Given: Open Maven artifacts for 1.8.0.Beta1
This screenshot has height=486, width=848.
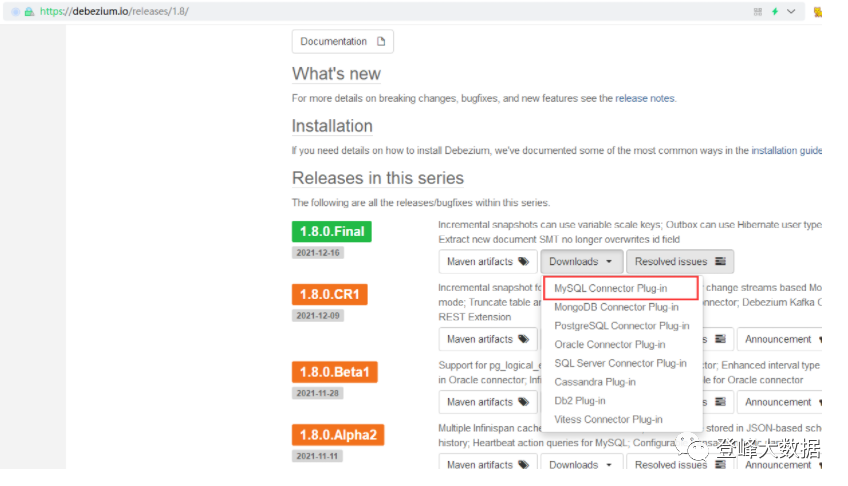Looking at the screenshot, I should (488, 402).
